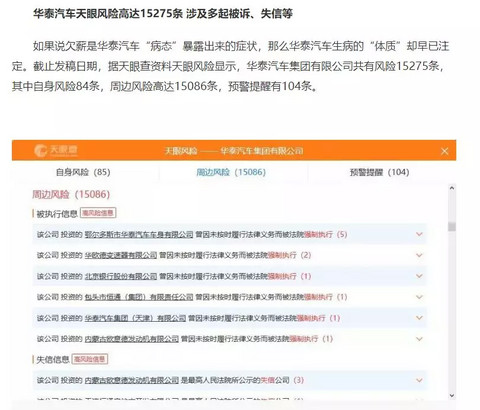Close the 天眼风险 popup with X
The width and height of the screenshot is (480, 410).
444,151
